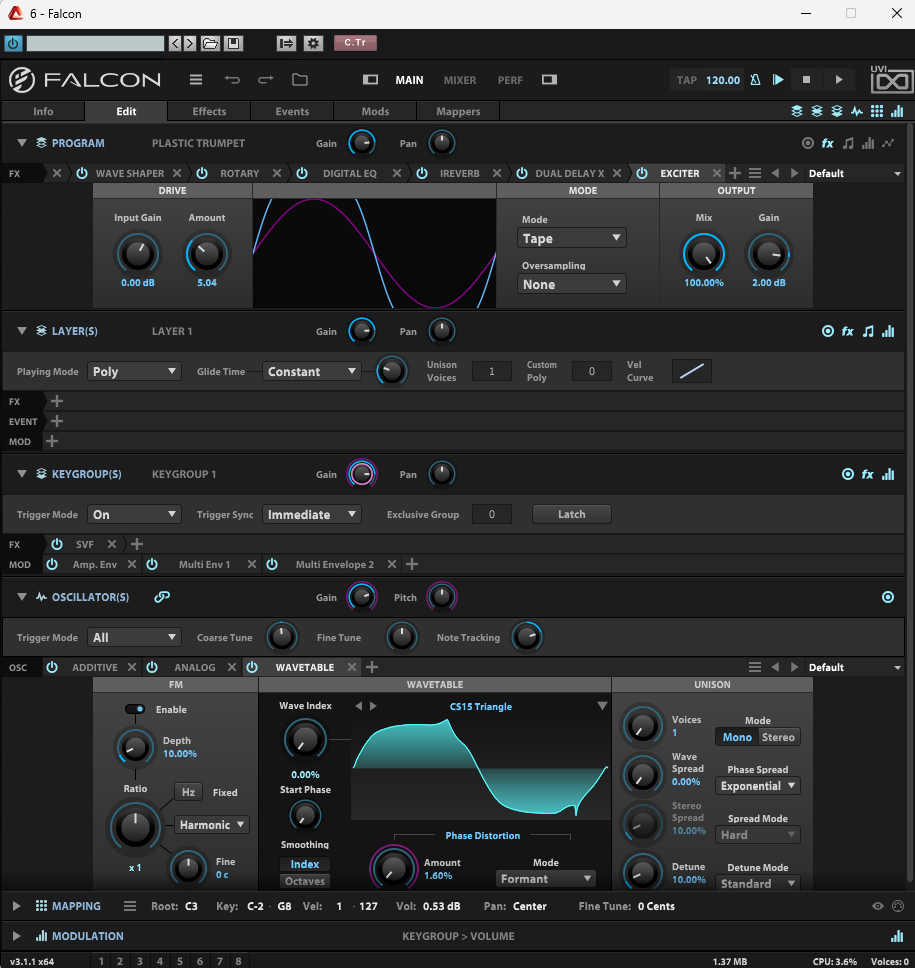Image resolution: width=915 pixels, height=968 pixels.
Task: Toggle Amp. Env modulation power
Action: [x=52, y=564]
